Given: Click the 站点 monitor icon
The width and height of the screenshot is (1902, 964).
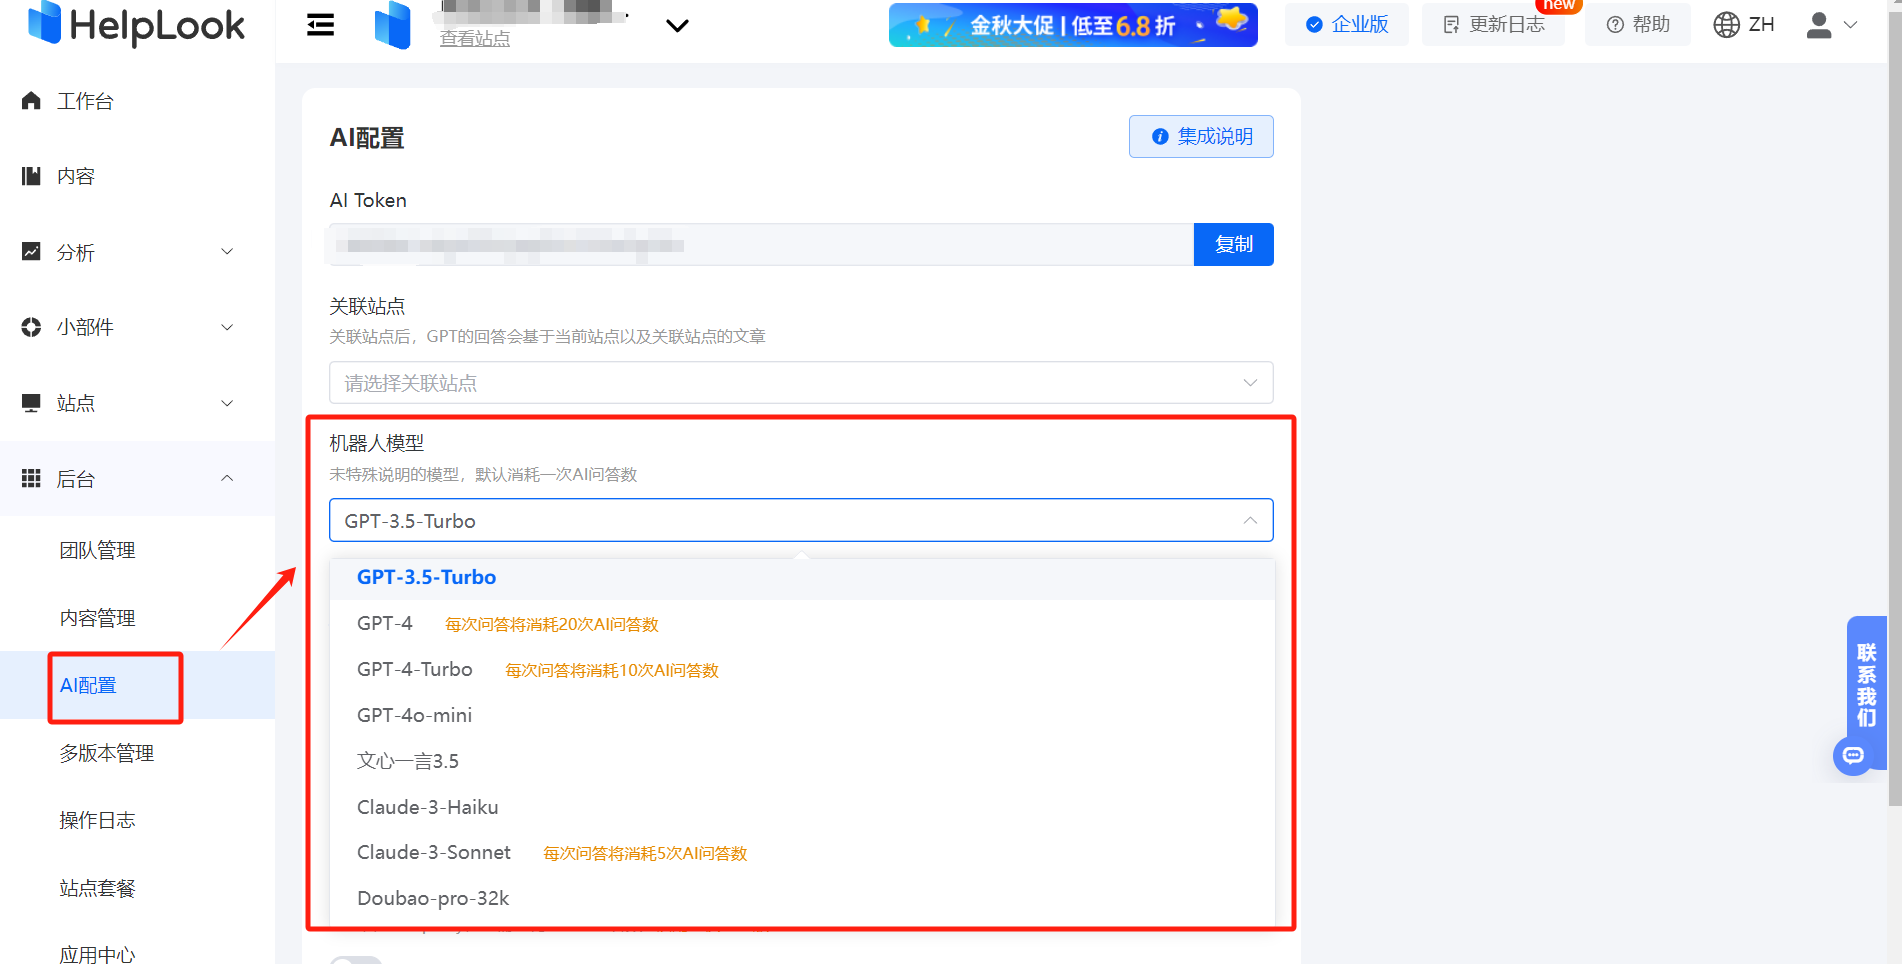Looking at the screenshot, I should click(x=31, y=403).
